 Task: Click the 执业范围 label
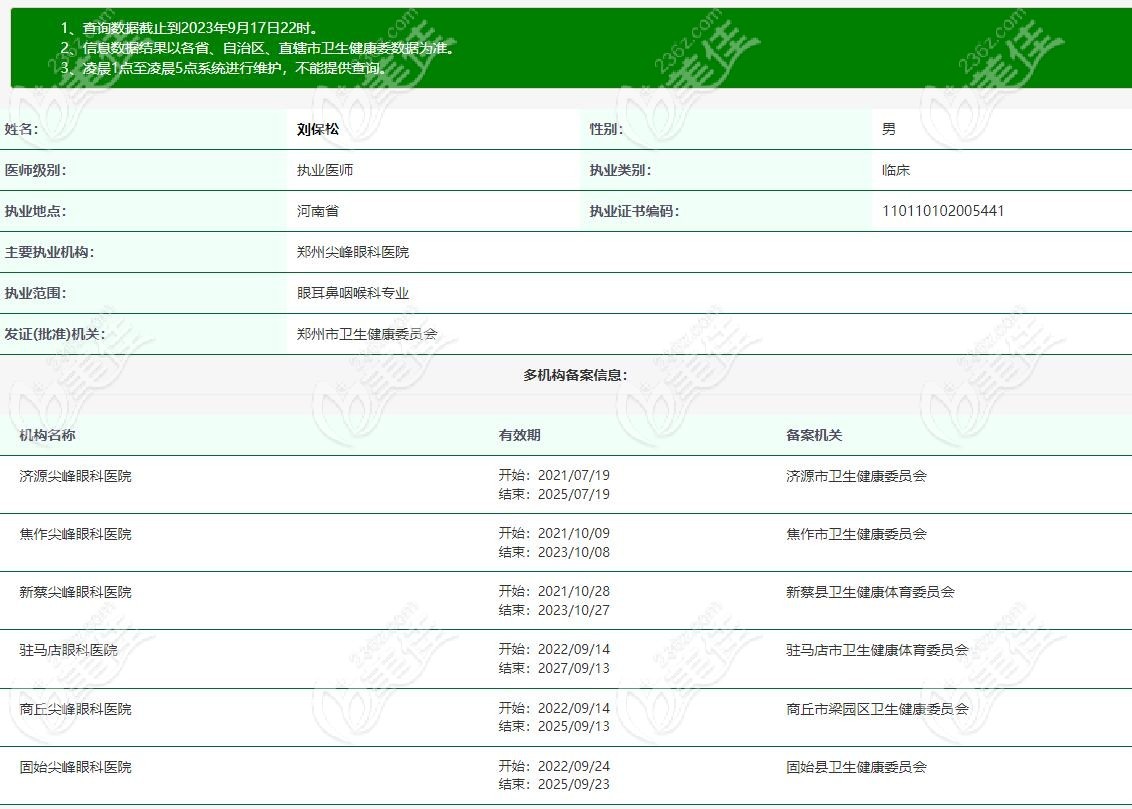pyautogui.click(x=35, y=293)
